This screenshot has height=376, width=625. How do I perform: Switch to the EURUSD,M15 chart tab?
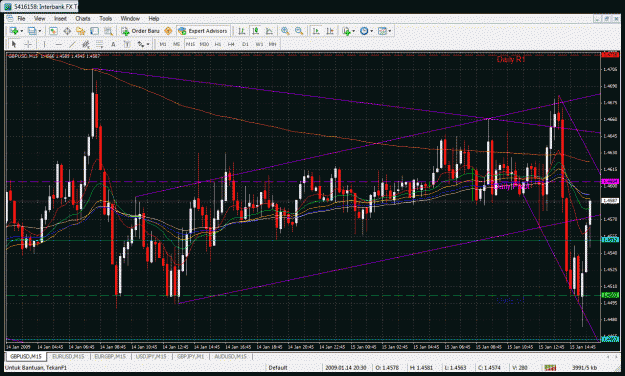68,356
